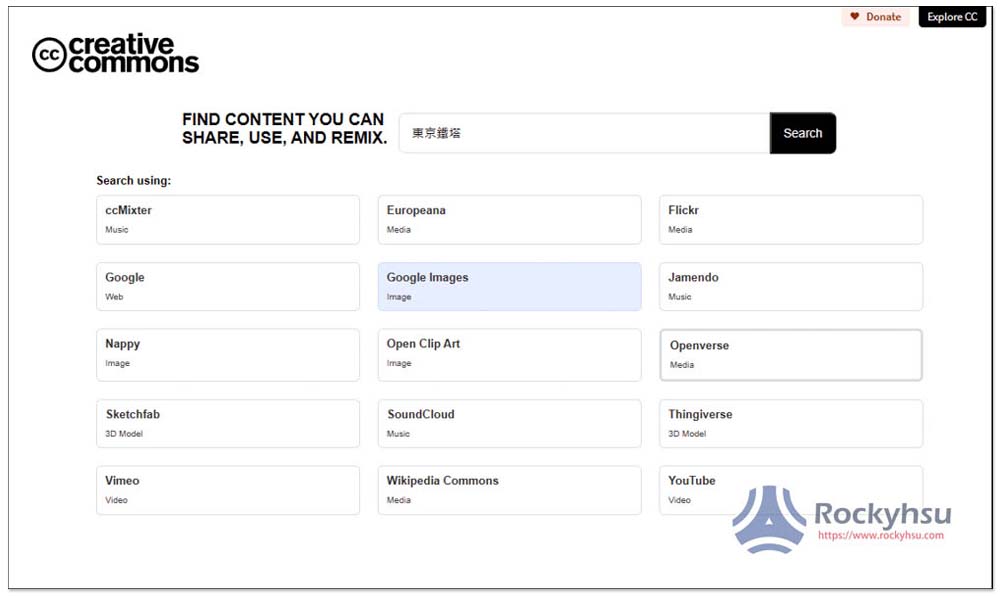Deselect the highlighted Google Images card
1000x596 pixels.
coord(509,286)
